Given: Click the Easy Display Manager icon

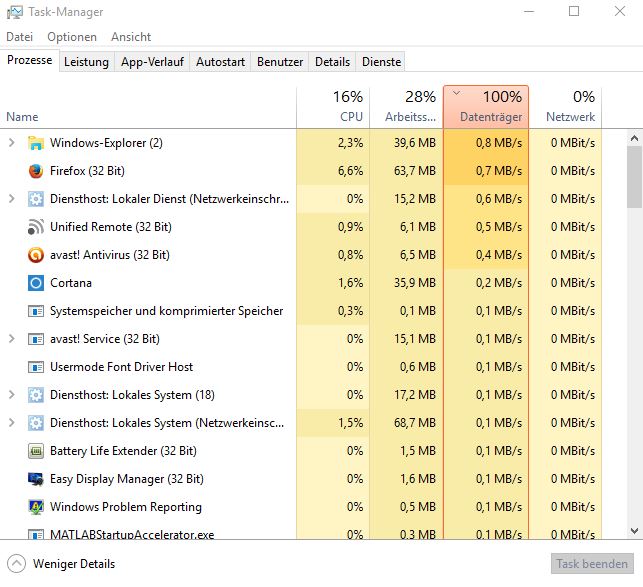Looking at the screenshot, I should tap(36, 479).
